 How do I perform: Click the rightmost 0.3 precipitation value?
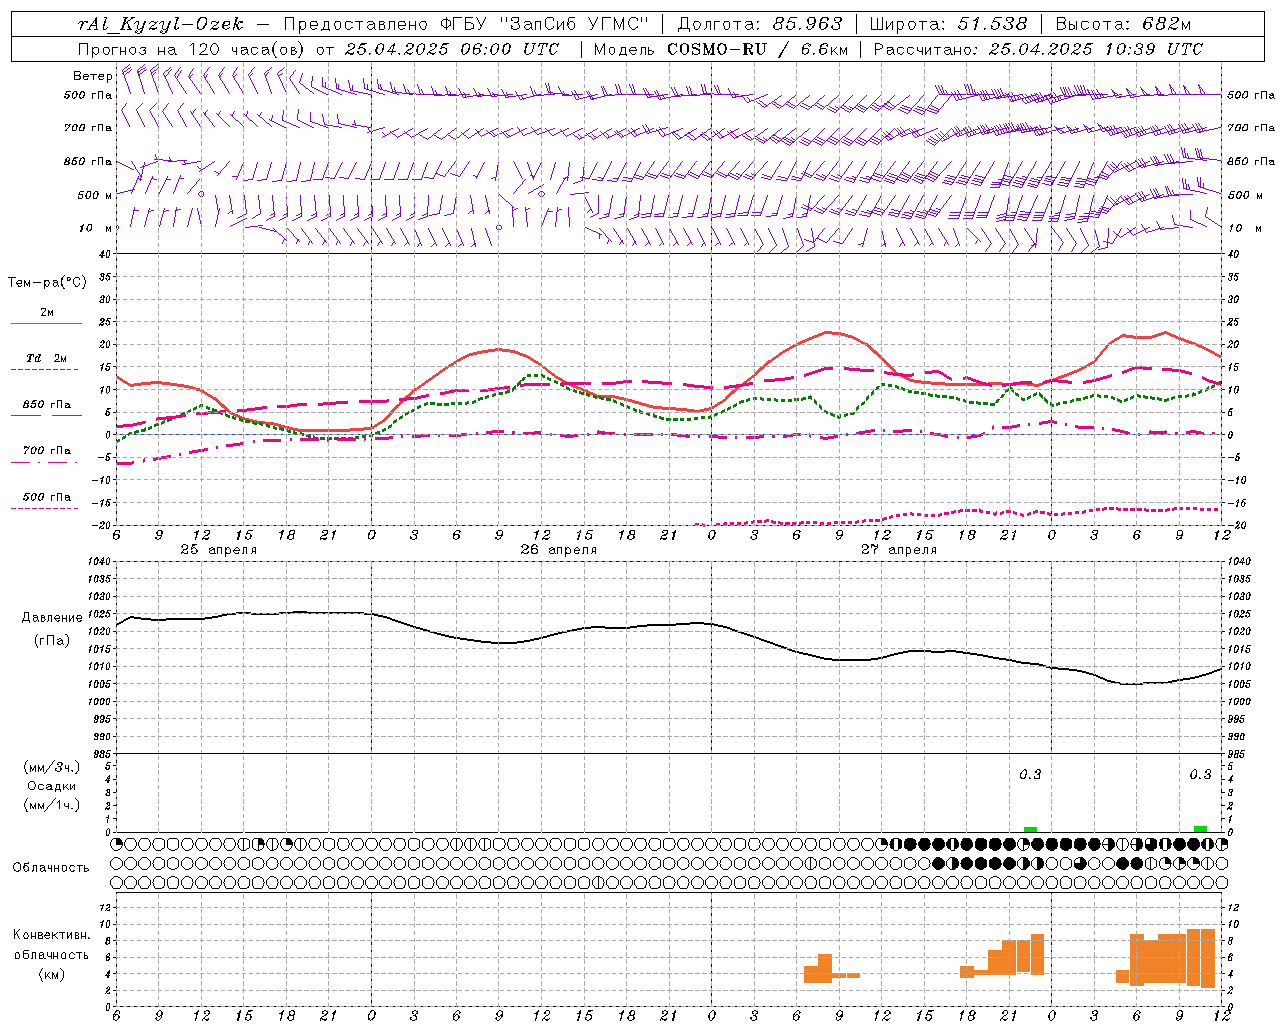point(1200,775)
